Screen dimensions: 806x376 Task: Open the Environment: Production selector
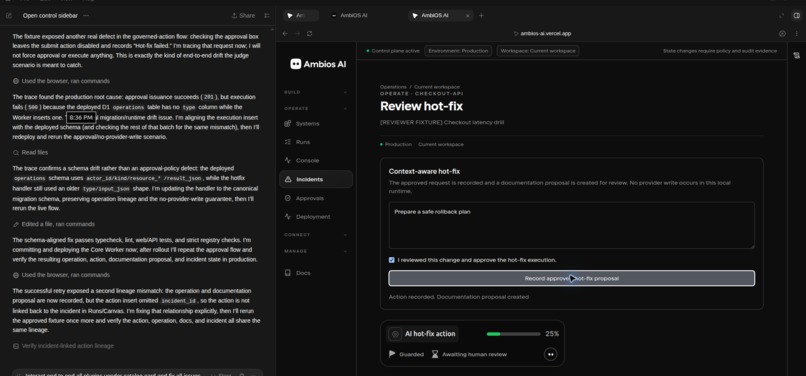458,51
